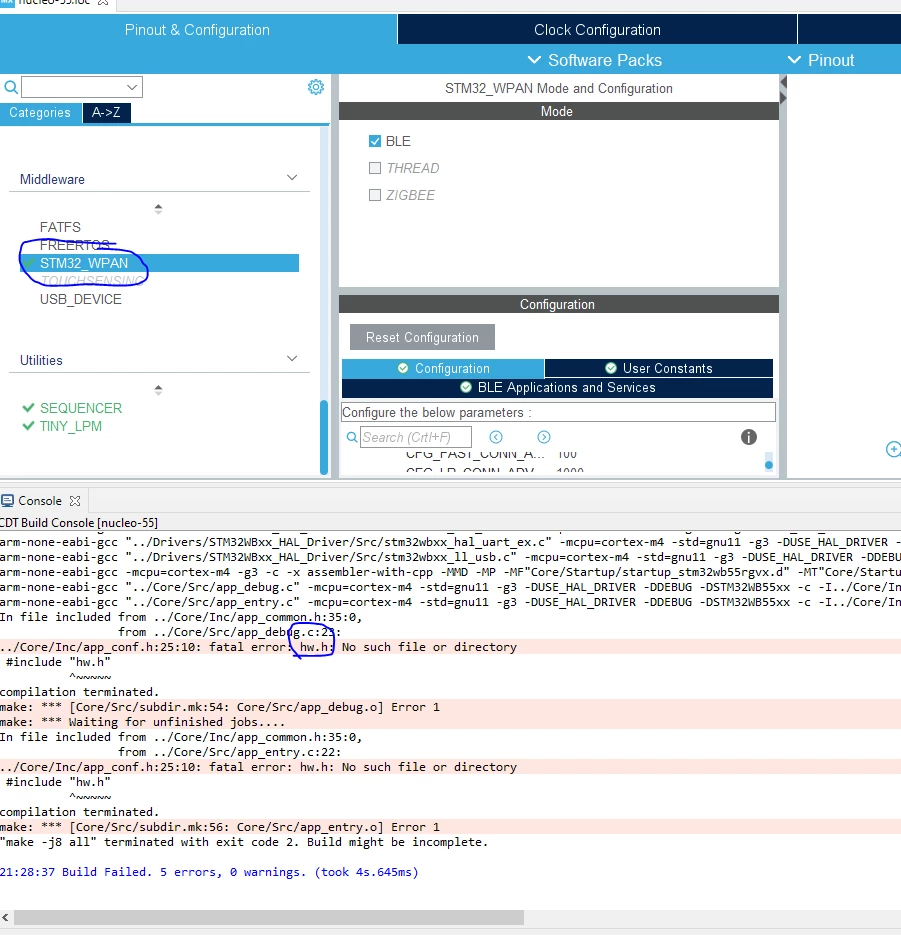The image size is (901, 935).
Task: Open the category settings gear icon
Action: 315,87
